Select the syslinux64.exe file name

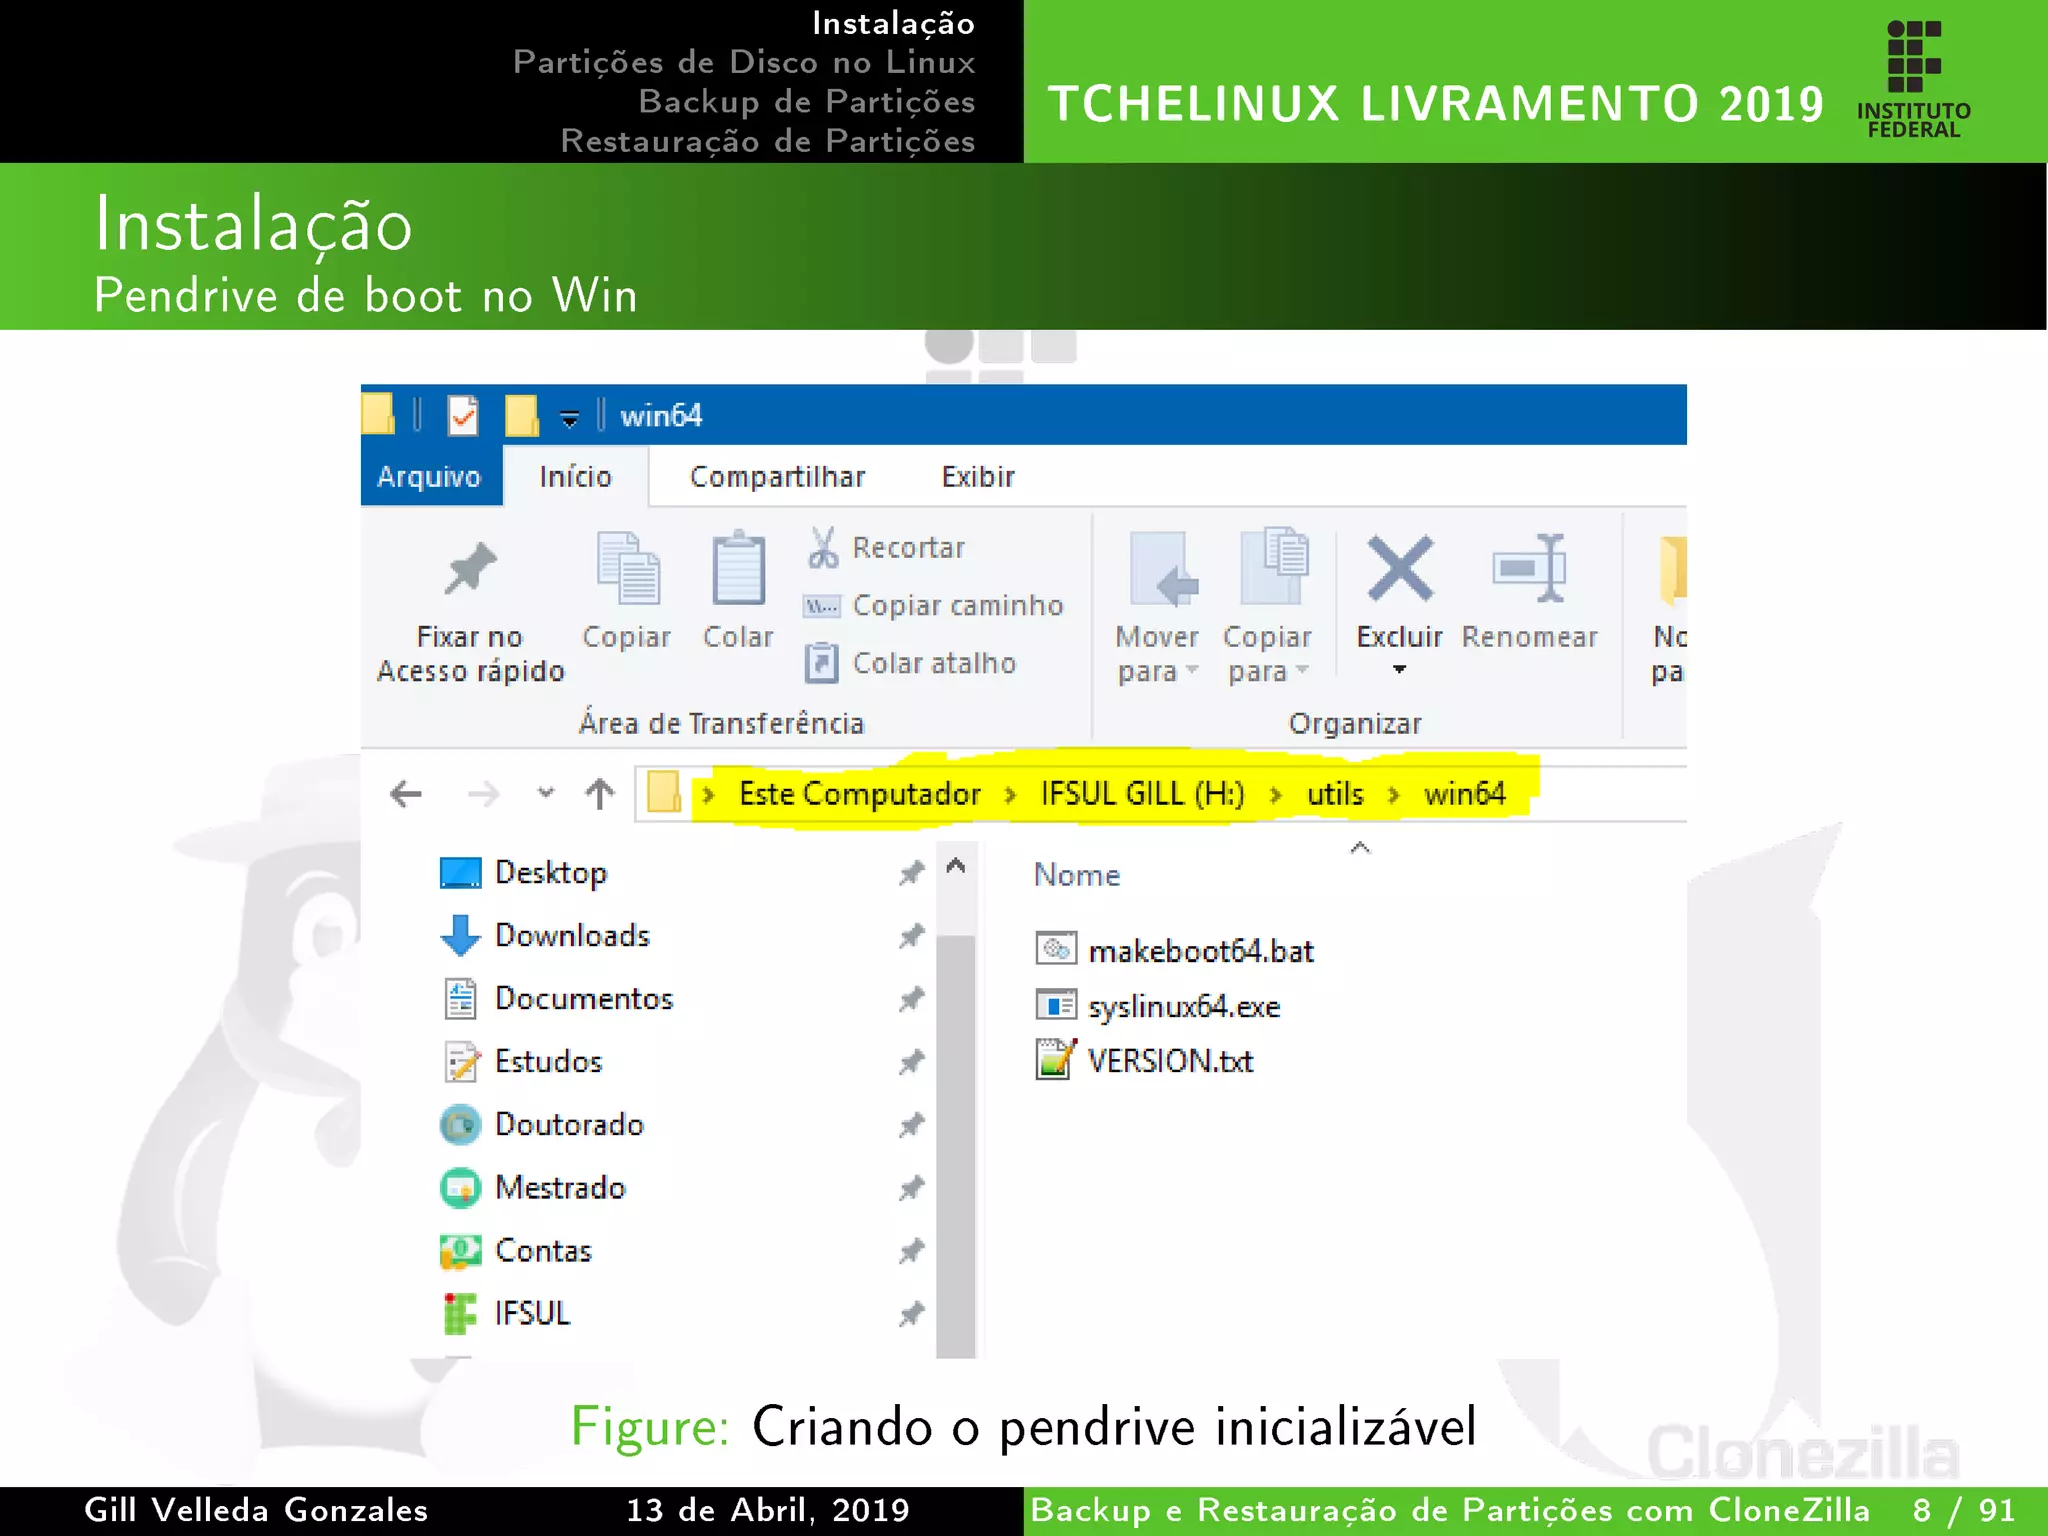coord(1184,1006)
